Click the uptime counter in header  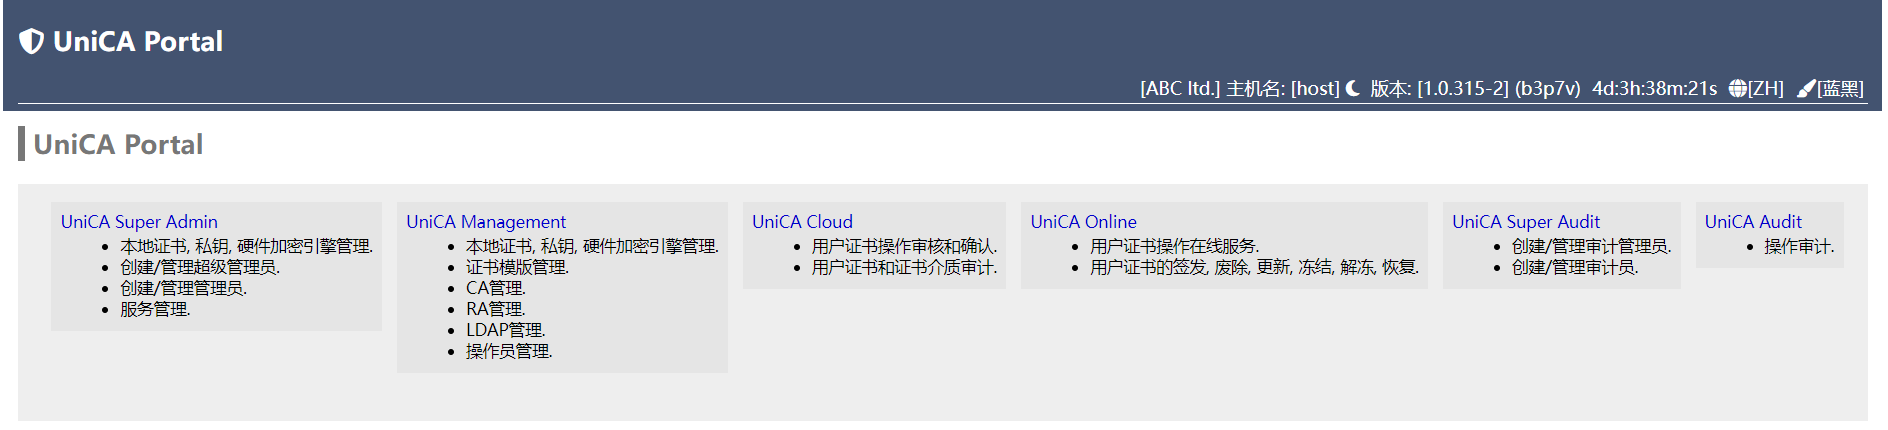pyautogui.click(x=1654, y=88)
